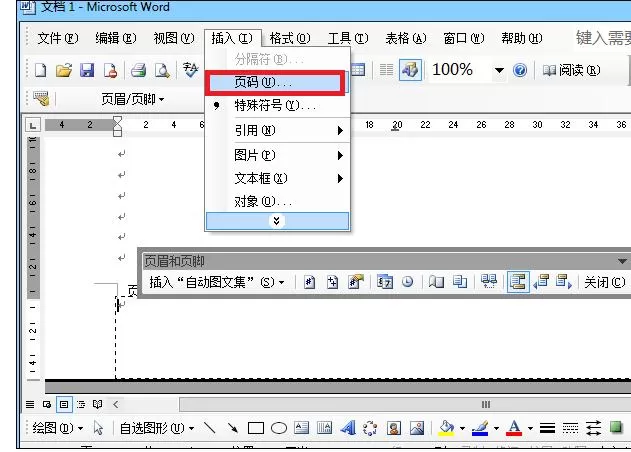
Task: Toggle the Select Objects arrow pointer
Action: (x=98, y=428)
